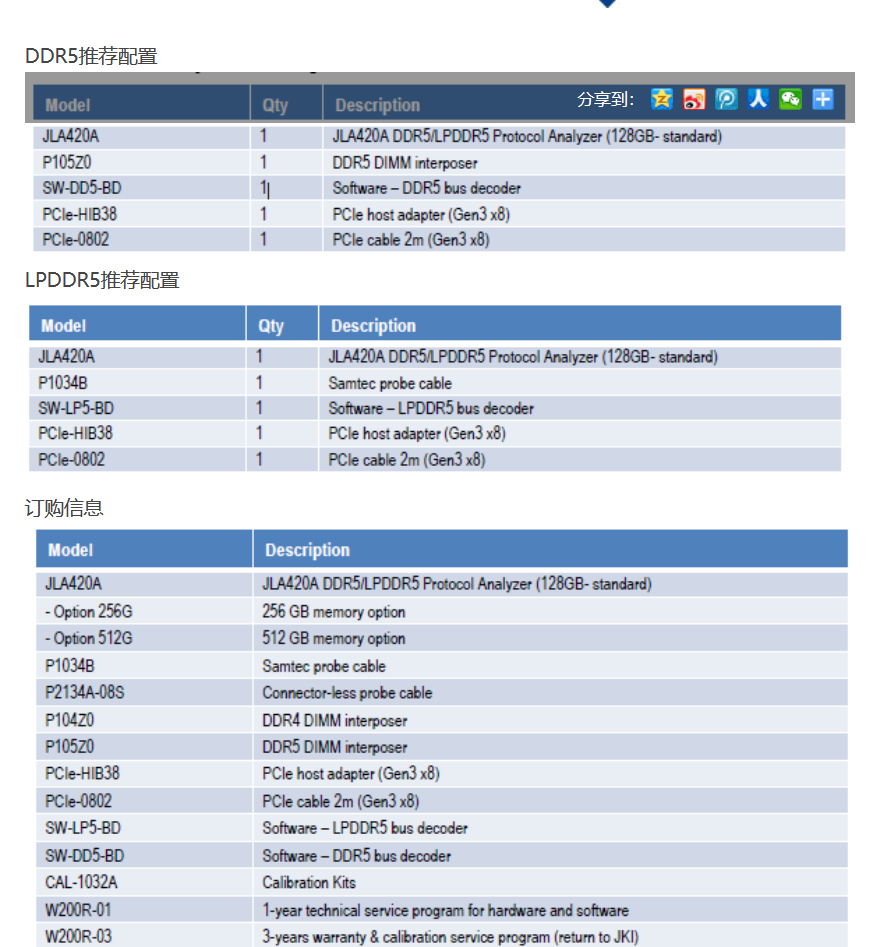The width and height of the screenshot is (881, 947).
Task: Click the Model header in the 订购信息 table
Action: 71,550
